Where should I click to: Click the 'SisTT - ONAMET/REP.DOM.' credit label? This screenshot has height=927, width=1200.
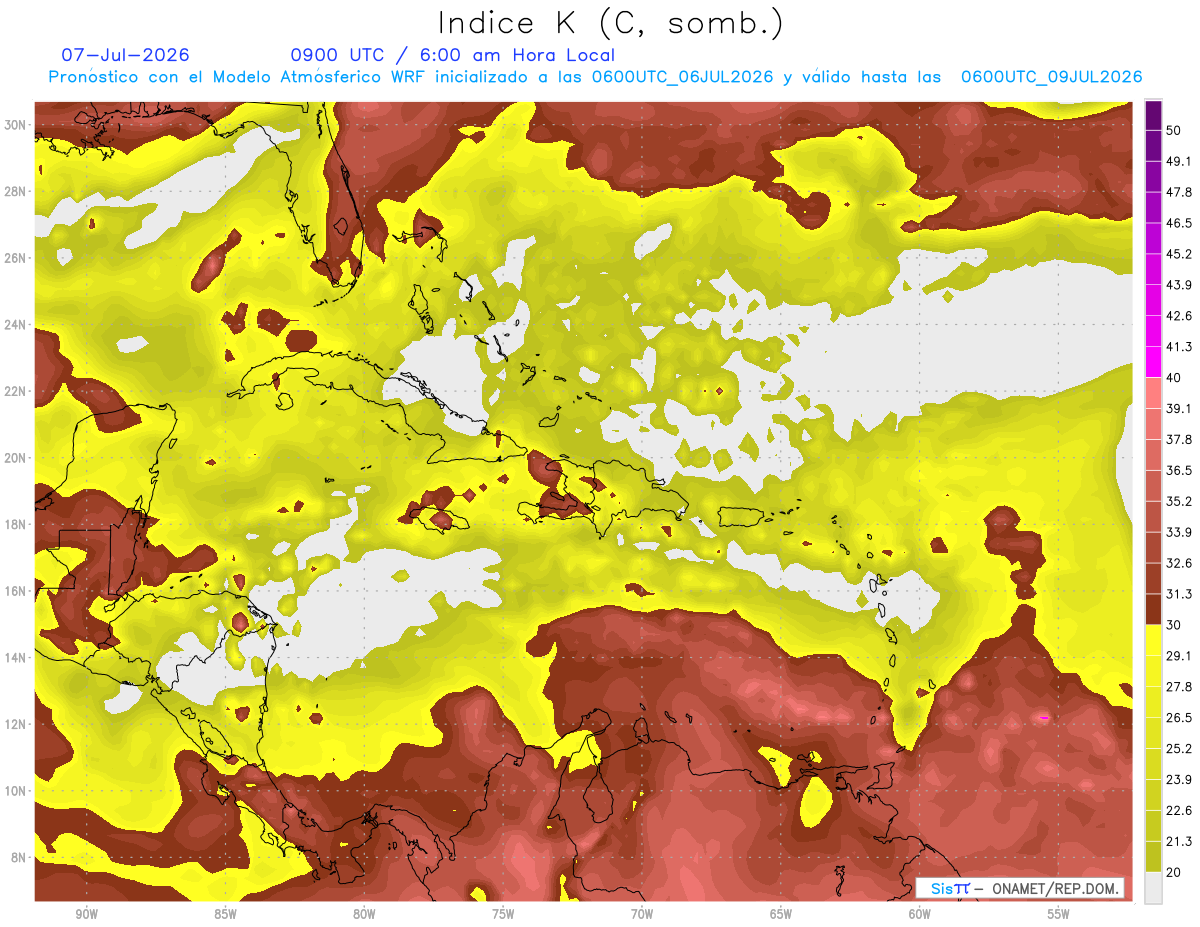coord(1020,888)
